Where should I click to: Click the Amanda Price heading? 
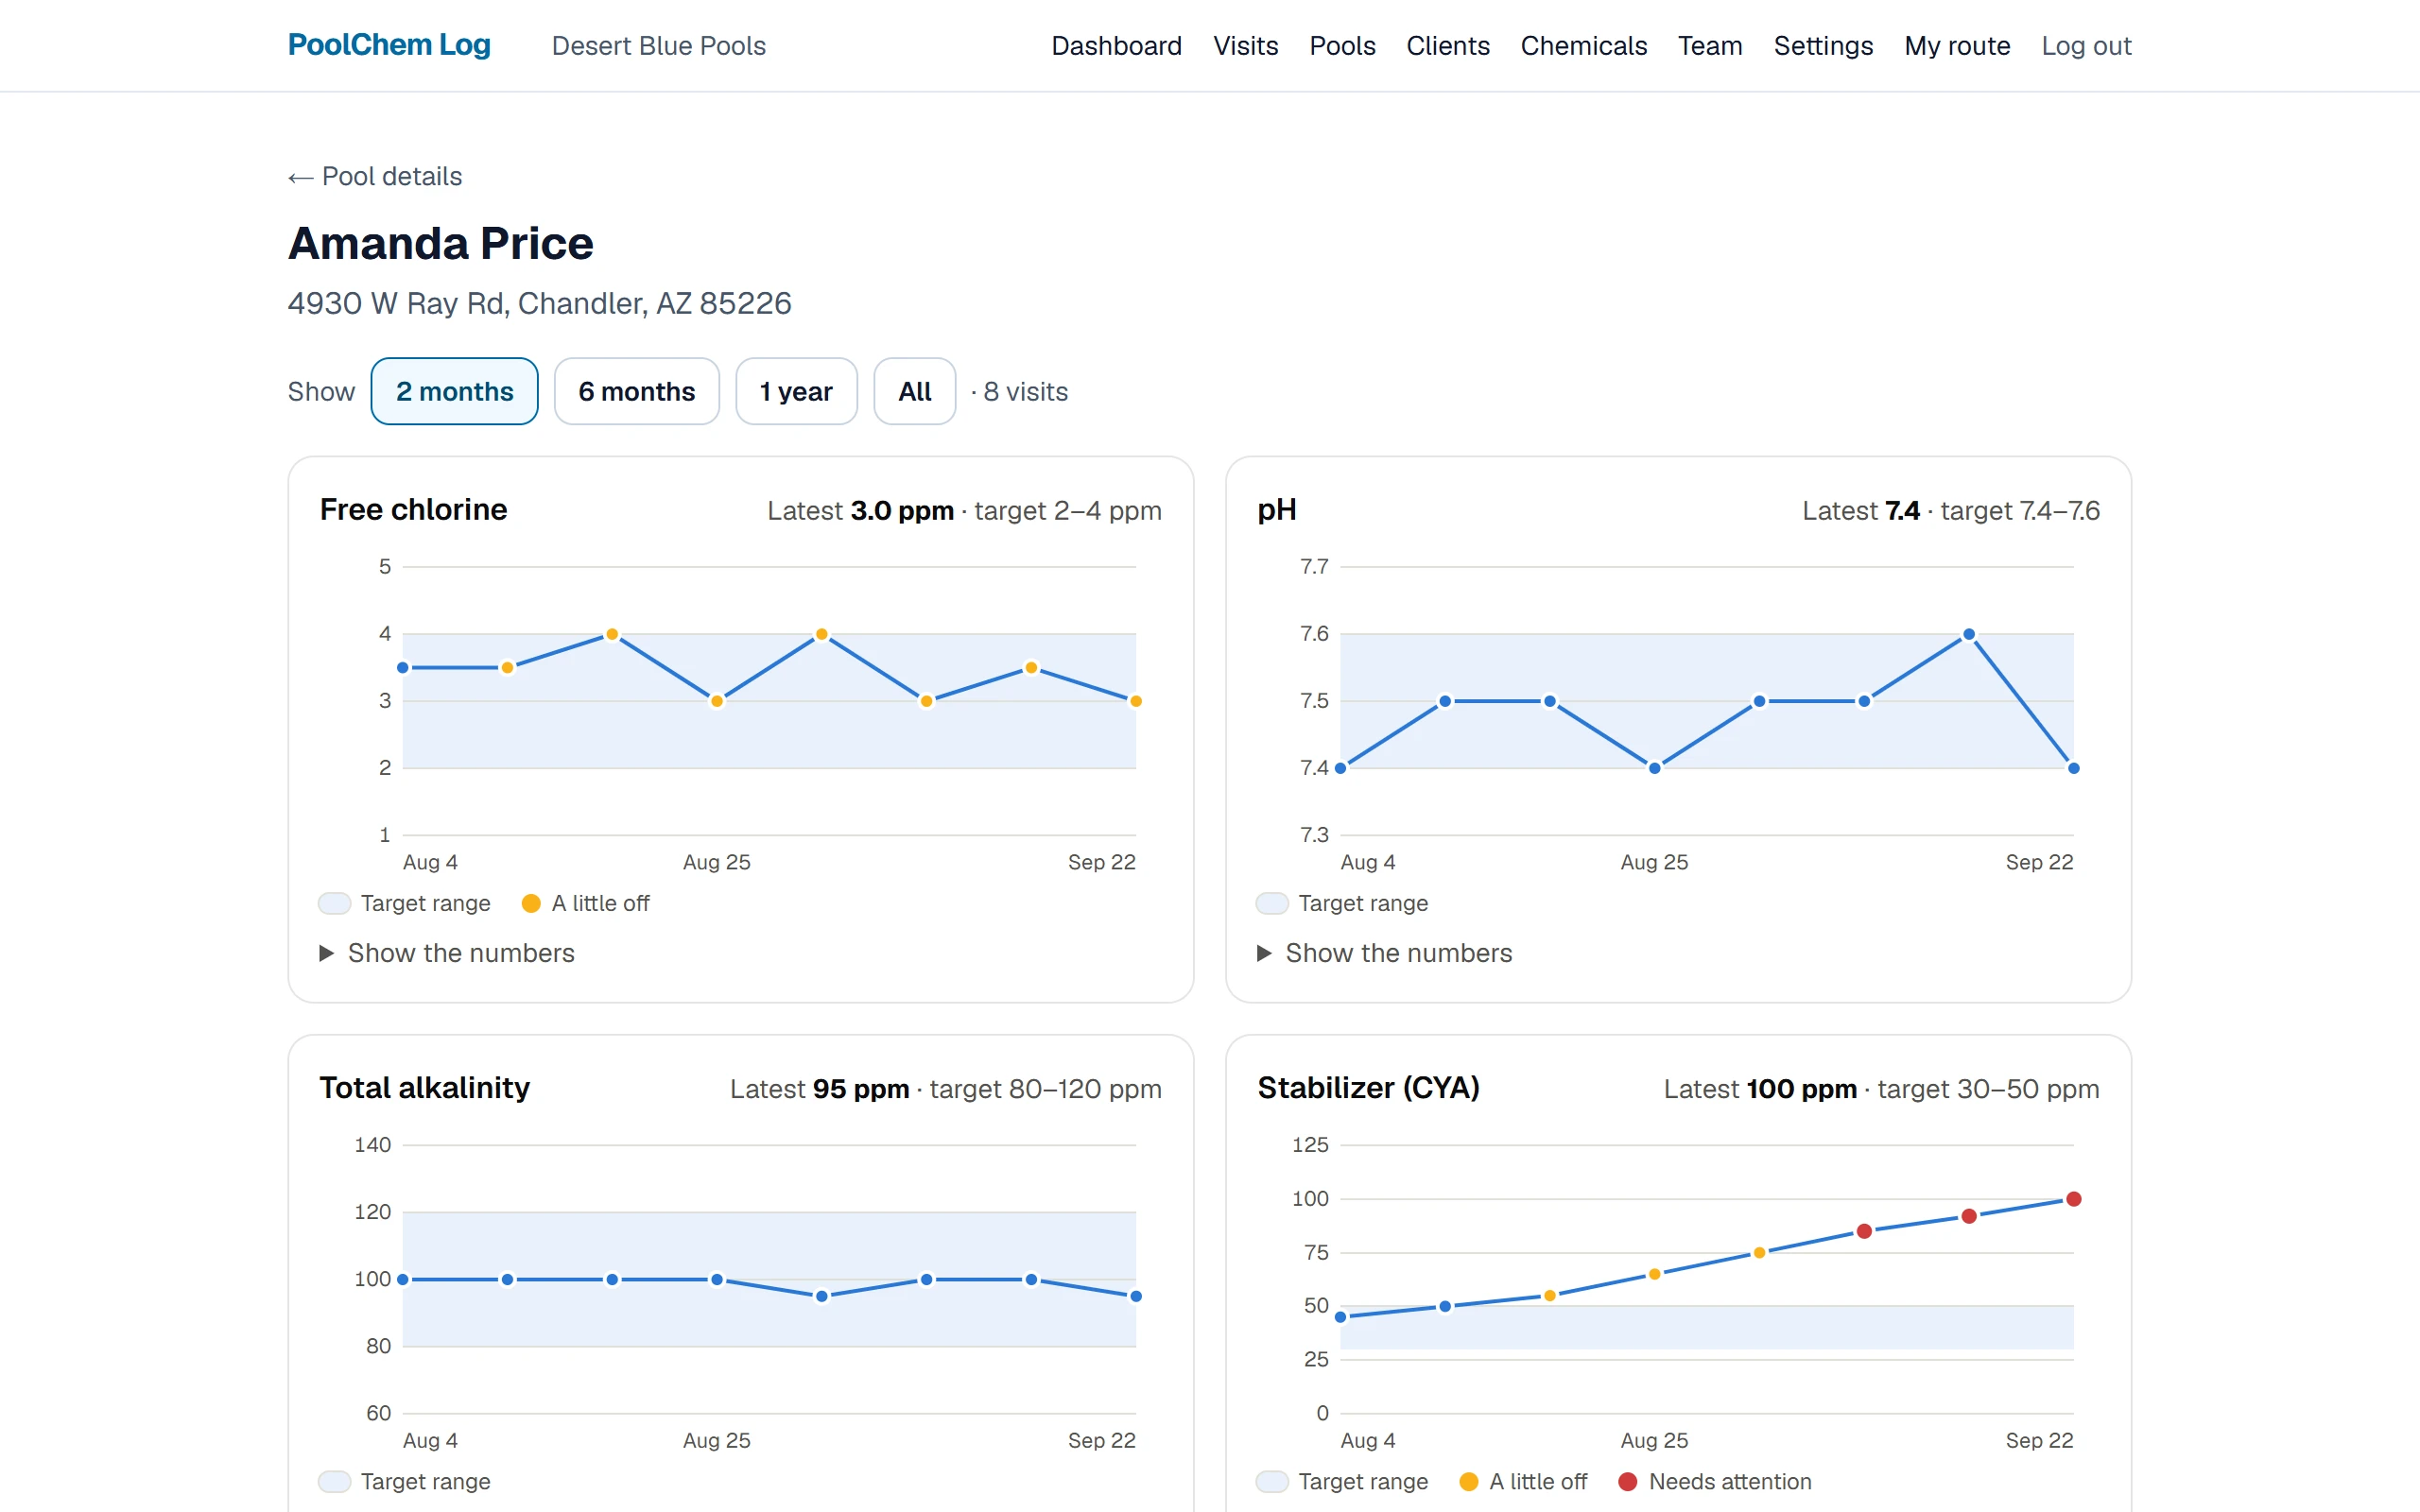(x=441, y=243)
